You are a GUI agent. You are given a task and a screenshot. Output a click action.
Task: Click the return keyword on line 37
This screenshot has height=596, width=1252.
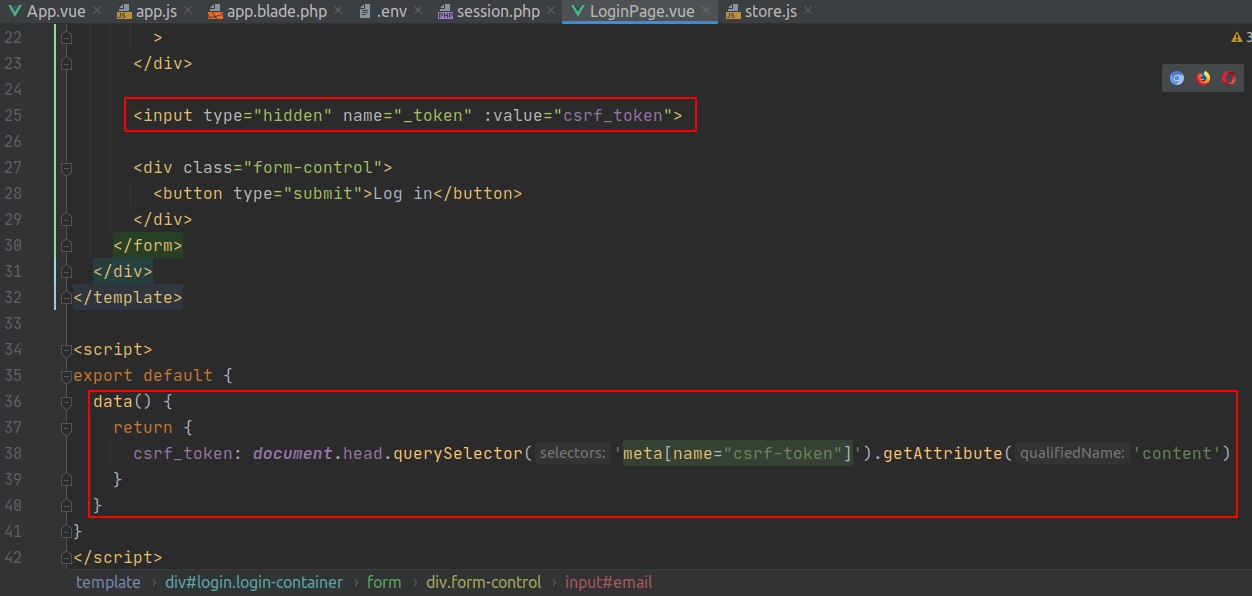[143, 427]
